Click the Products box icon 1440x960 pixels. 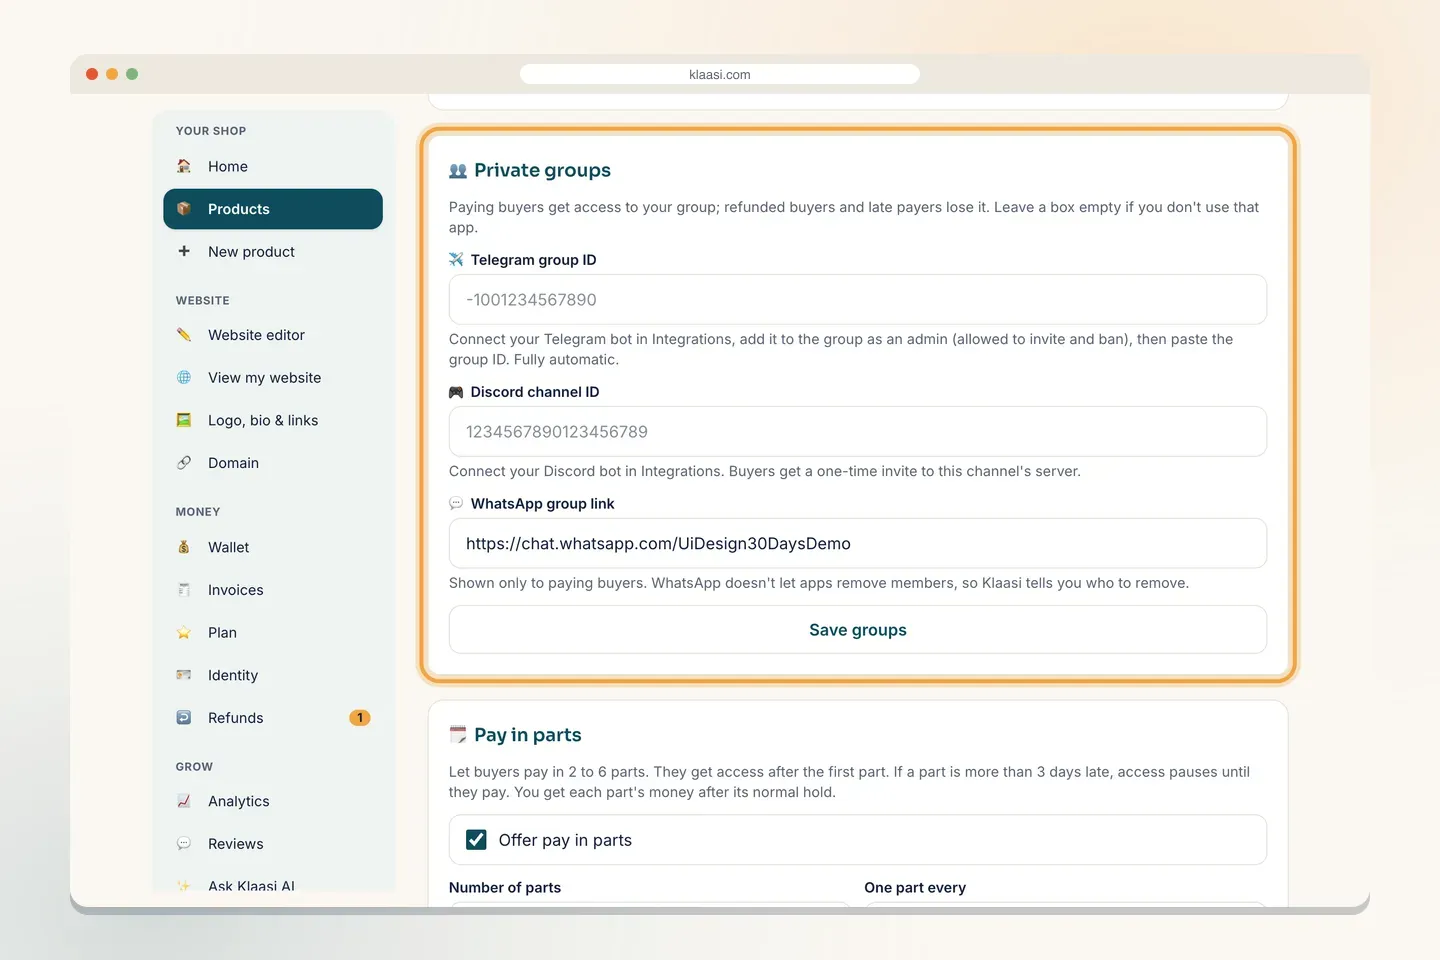tap(184, 209)
